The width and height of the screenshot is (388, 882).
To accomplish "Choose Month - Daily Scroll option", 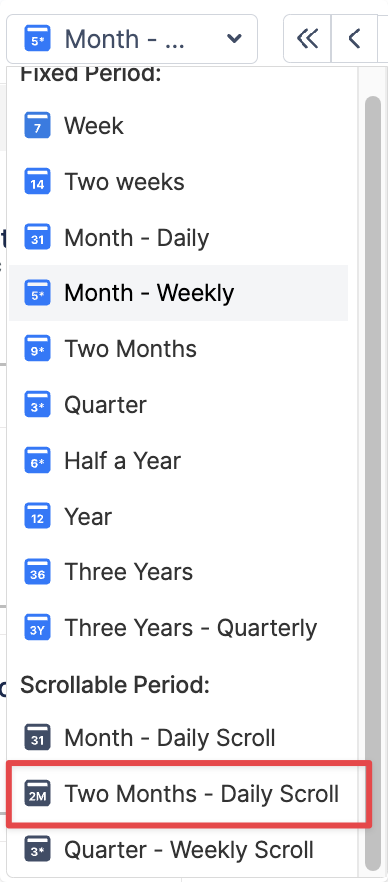I will [178, 737].
